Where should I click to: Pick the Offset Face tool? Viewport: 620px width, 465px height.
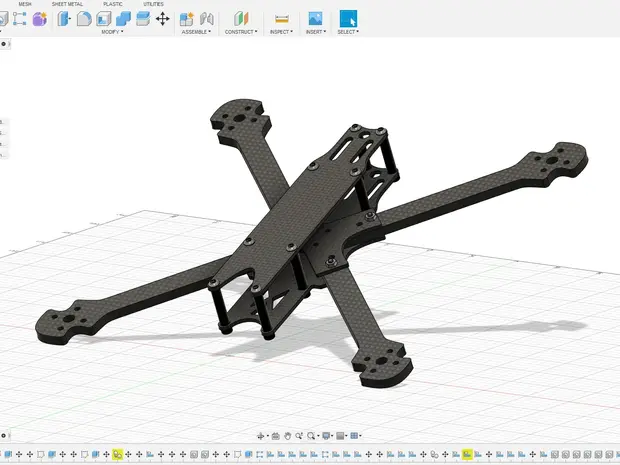click(x=143, y=19)
